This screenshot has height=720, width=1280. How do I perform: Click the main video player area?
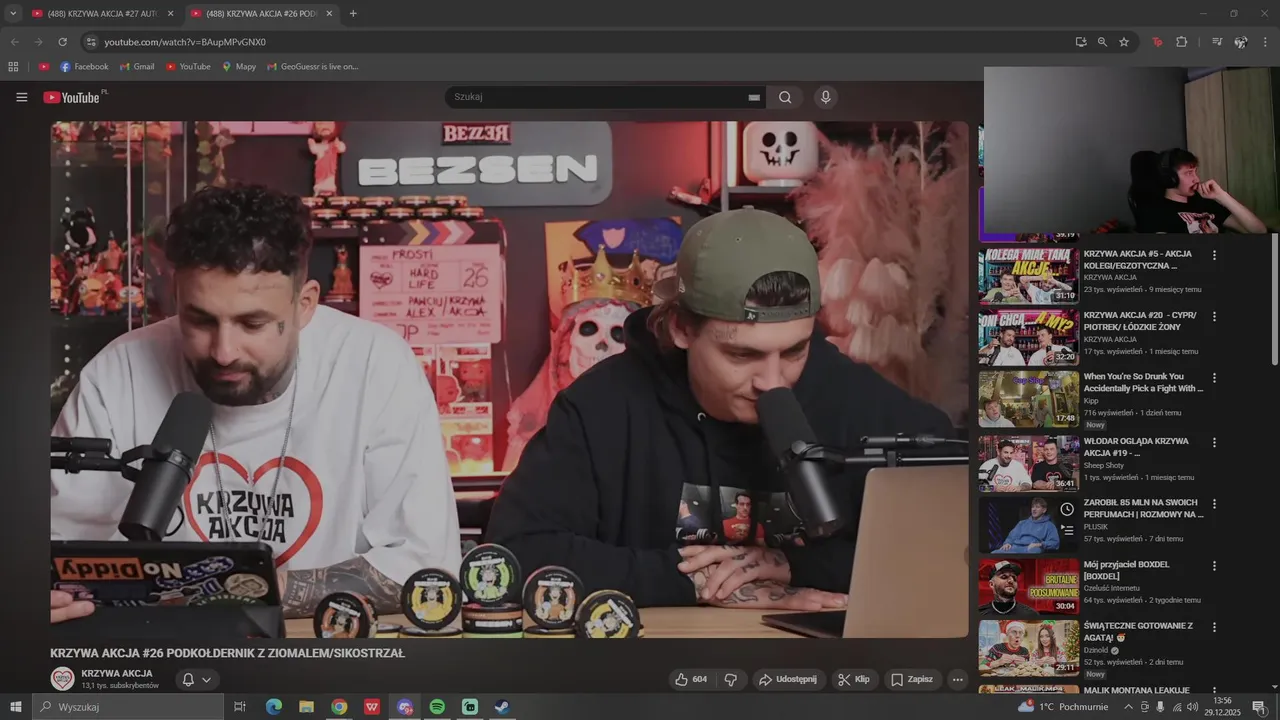pyautogui.click(x=510, y=379)
